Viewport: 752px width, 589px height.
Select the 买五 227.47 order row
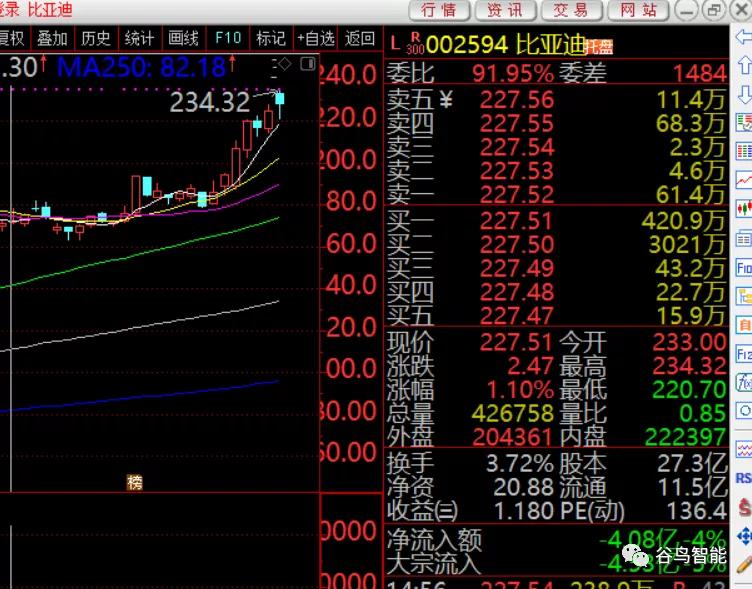tap(556, 315)
